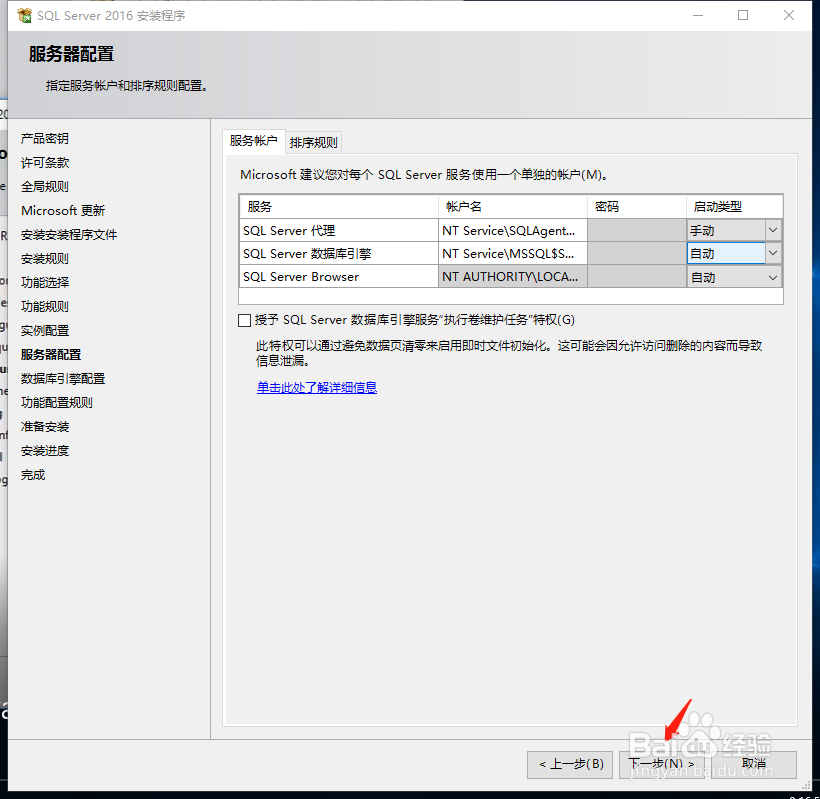This screenshot has height=799, width=820.
Task: Switch to the 排序规则 tab
Action: pyautogui.click(x=314, y=142)
